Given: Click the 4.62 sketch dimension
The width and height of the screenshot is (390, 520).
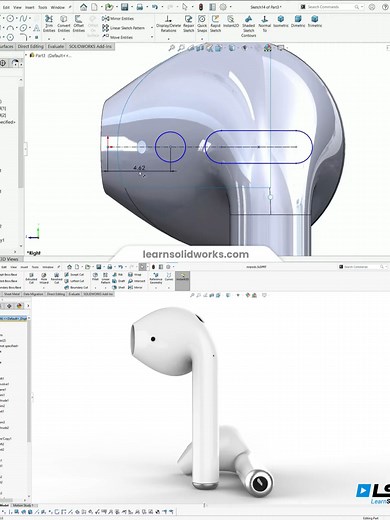Looking at the screenshot, I should point(139,168).
